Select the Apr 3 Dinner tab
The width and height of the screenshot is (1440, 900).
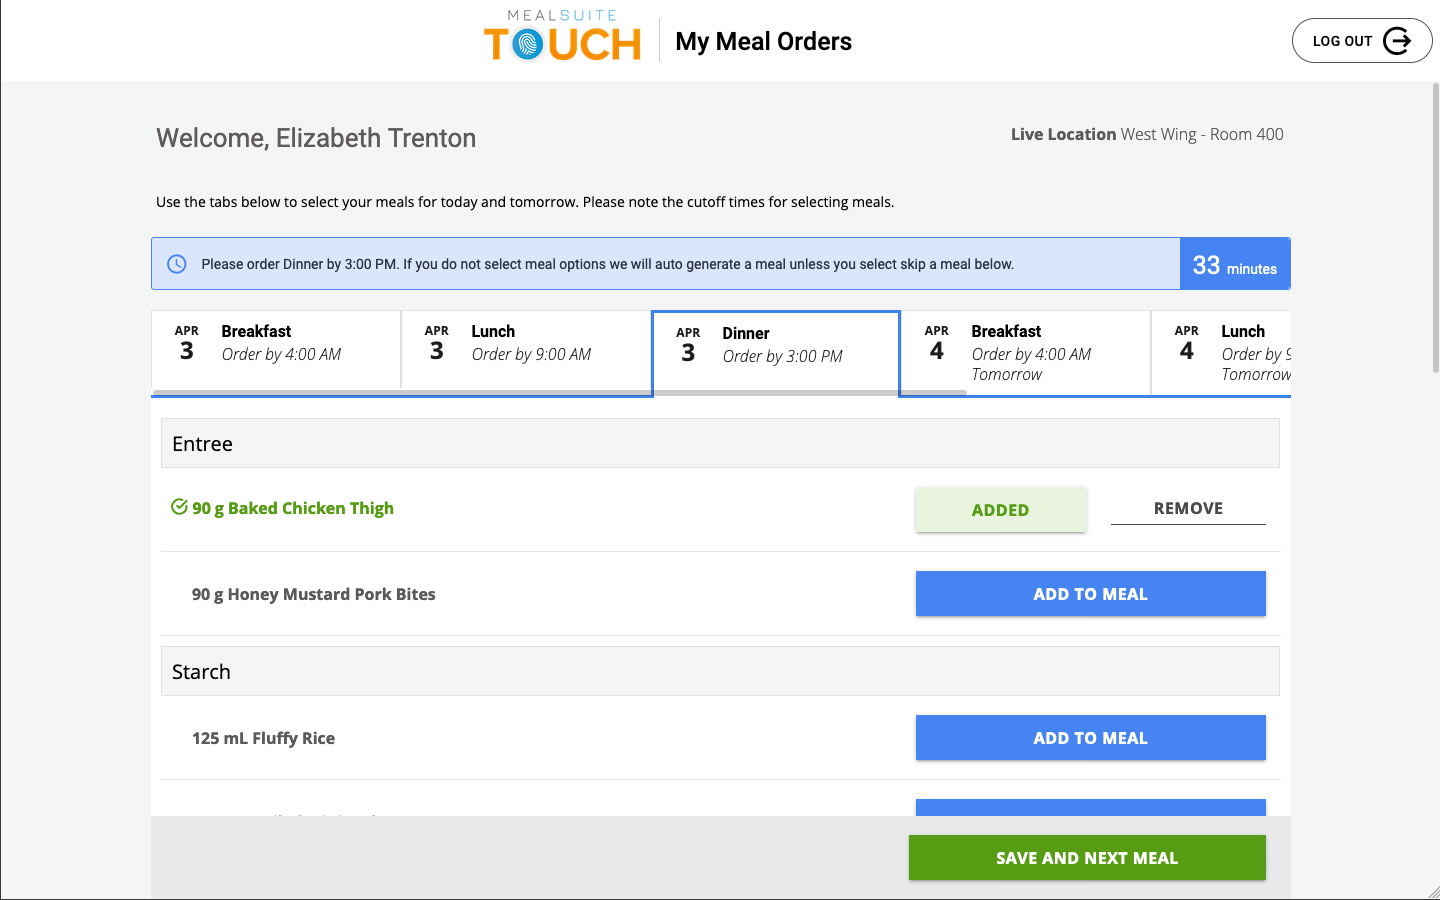tap(776, 354)
